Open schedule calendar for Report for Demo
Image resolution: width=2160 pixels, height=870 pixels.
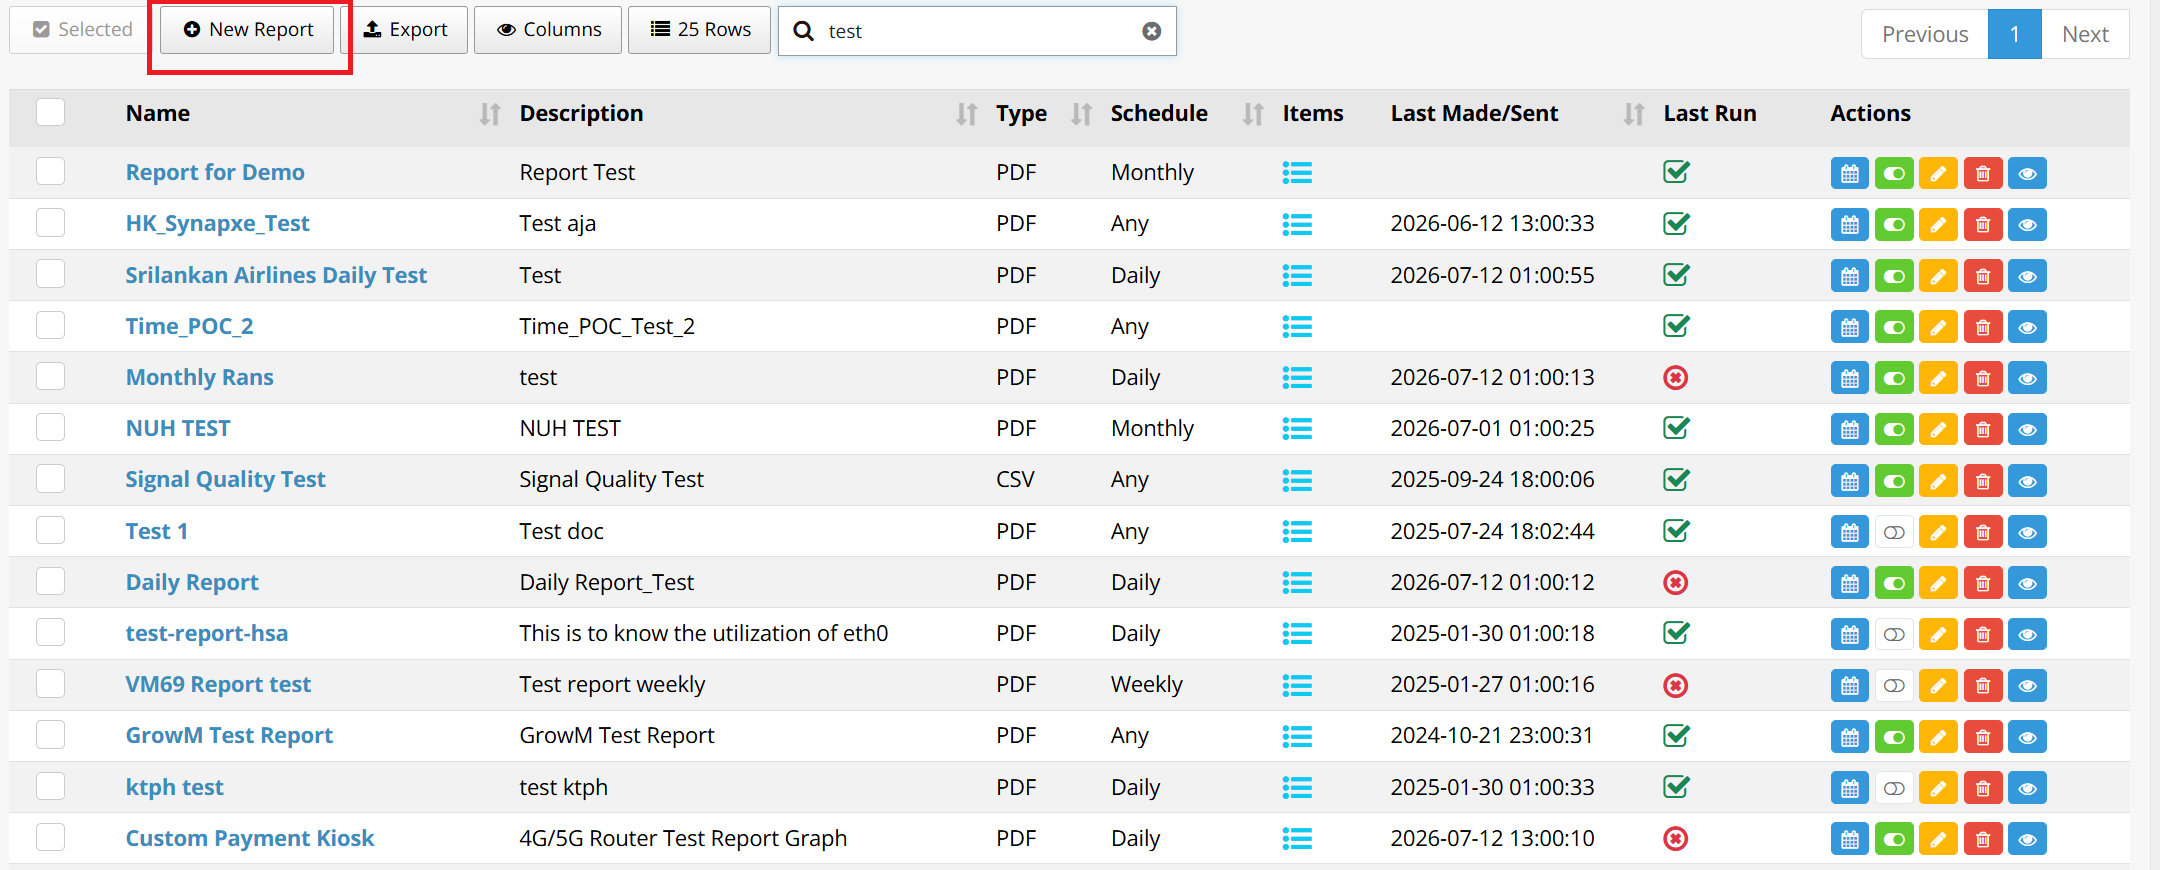[x=1850, y=173]
